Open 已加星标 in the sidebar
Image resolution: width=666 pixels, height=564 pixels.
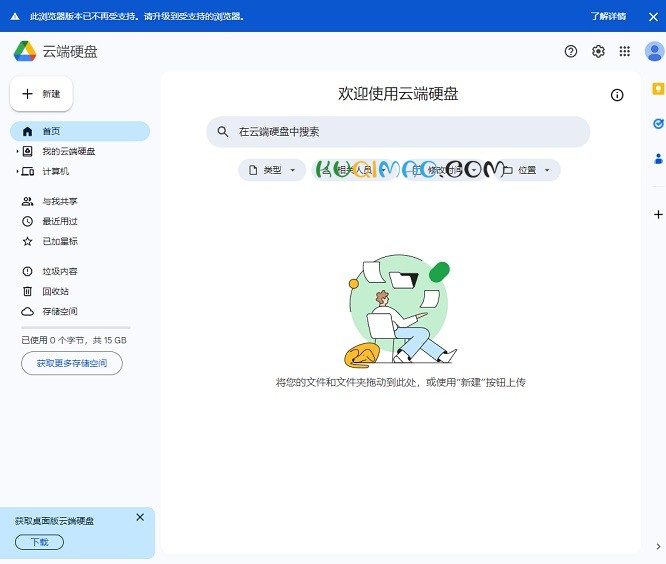80,241
